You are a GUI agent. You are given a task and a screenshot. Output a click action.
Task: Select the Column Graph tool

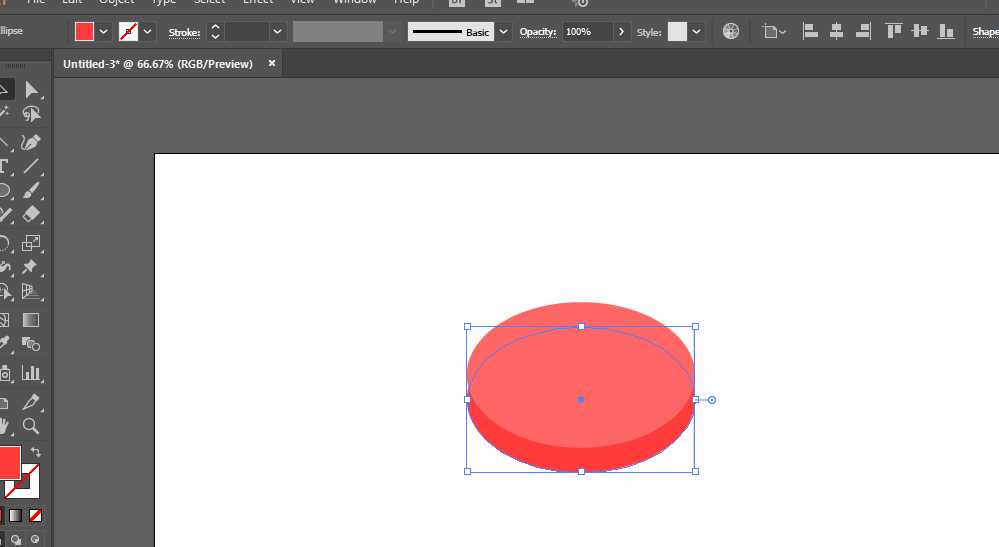pos(31,373)
